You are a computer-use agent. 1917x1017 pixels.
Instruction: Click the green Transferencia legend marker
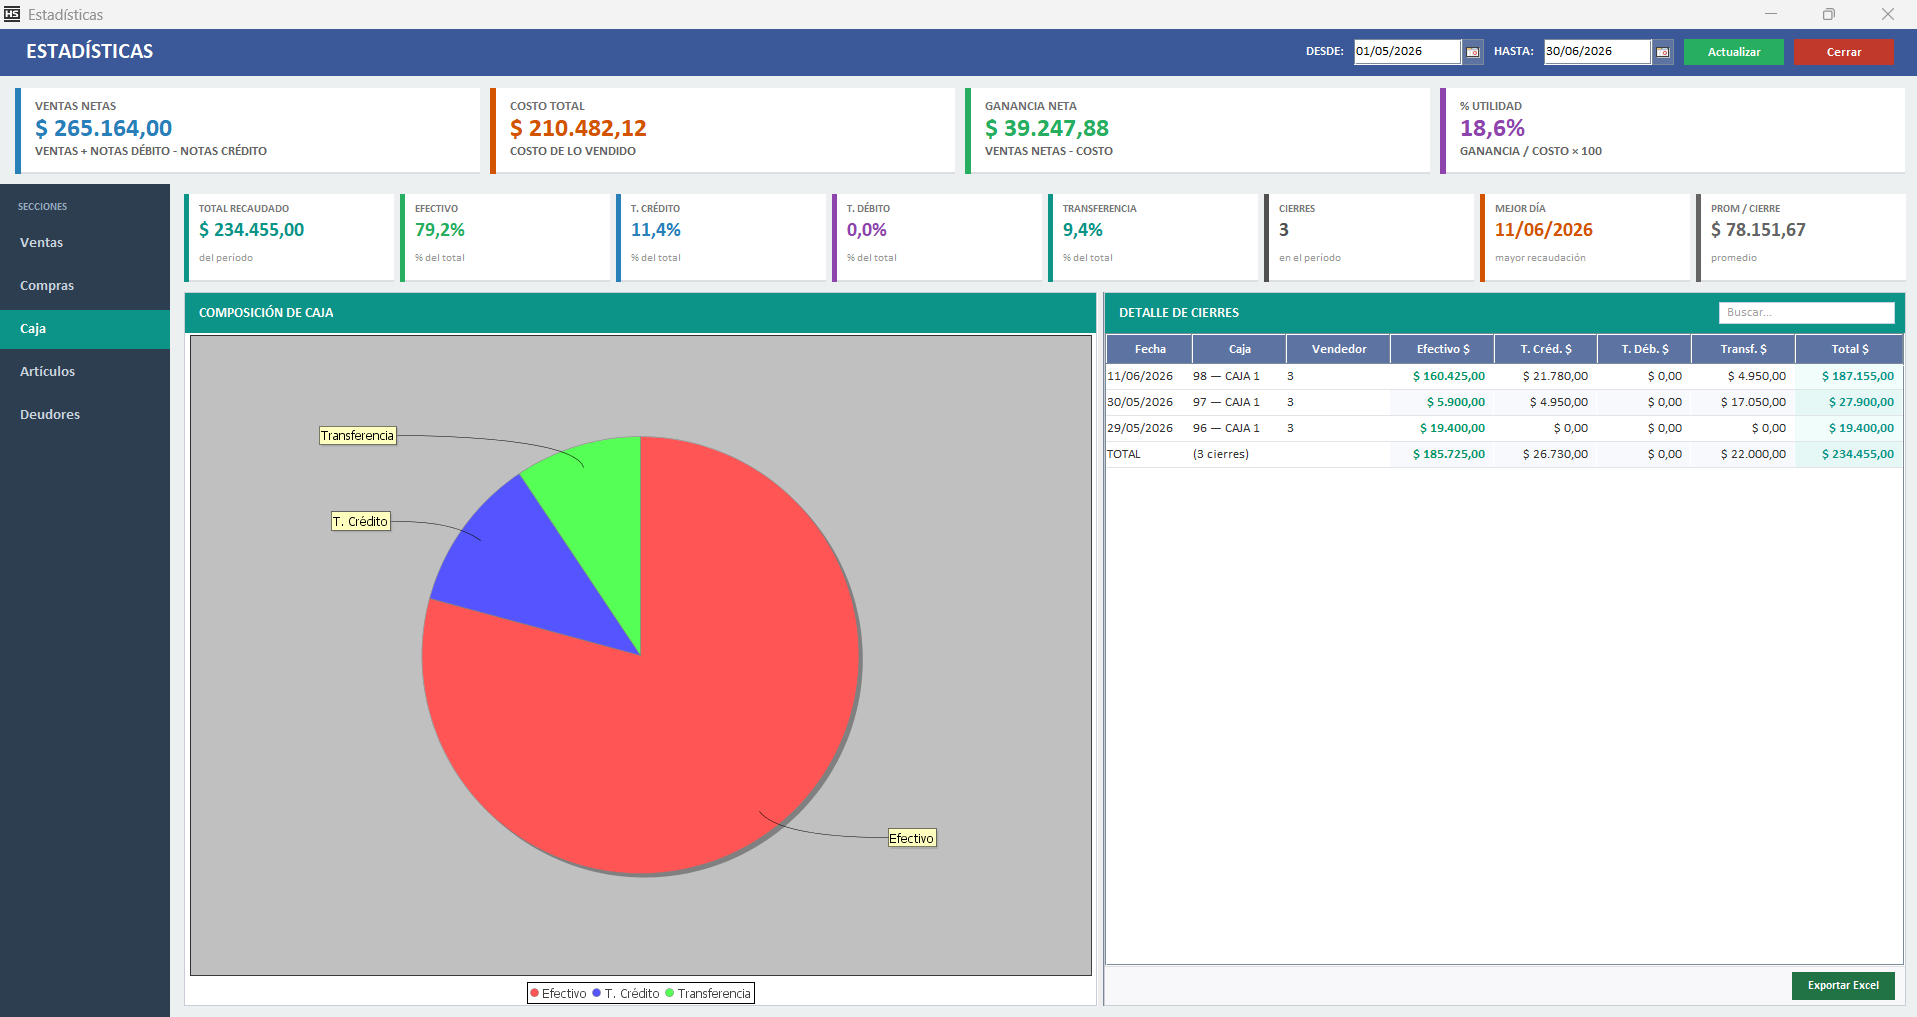pyautogui.click(x=670, y=993)
